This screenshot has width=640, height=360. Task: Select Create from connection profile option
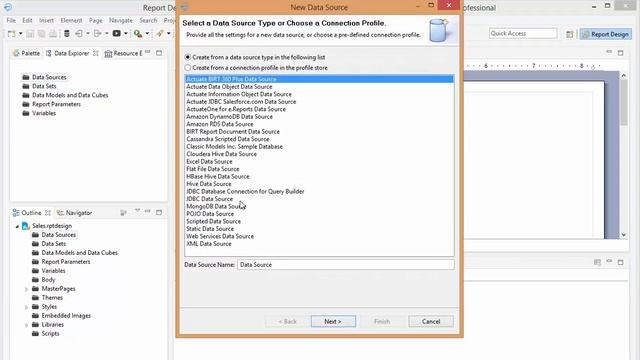coord(188,68)
